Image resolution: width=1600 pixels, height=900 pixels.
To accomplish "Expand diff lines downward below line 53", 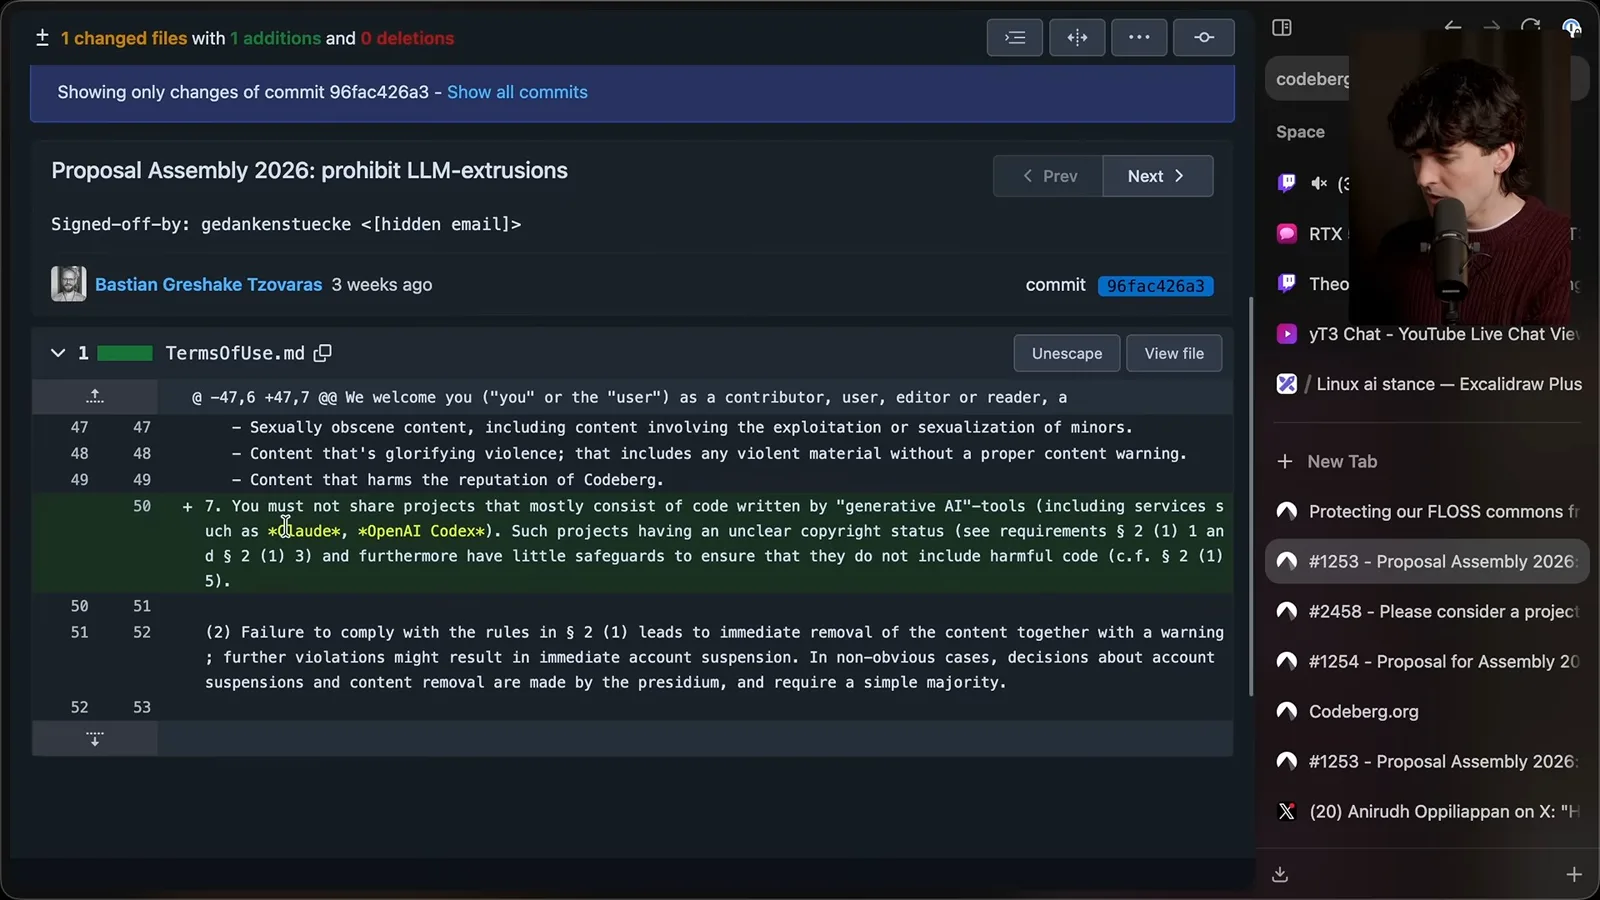I will pos(94,739).
